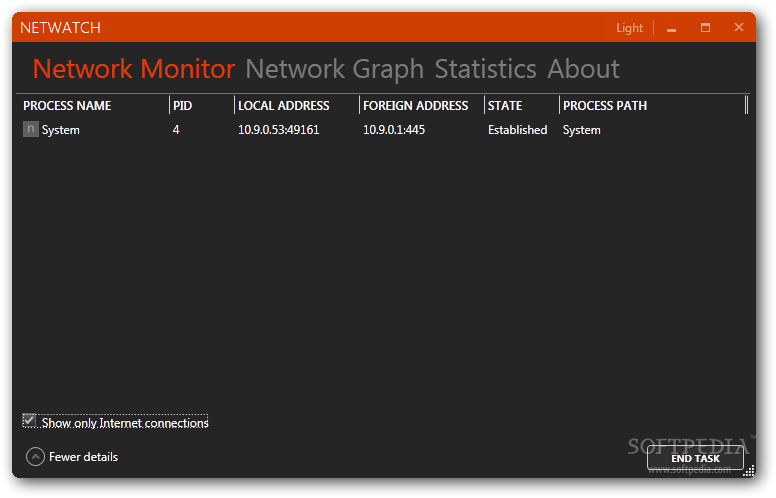Sort by PROCESS PATH column header
Screen dimensions: 776x498
(x=605, y=105)
